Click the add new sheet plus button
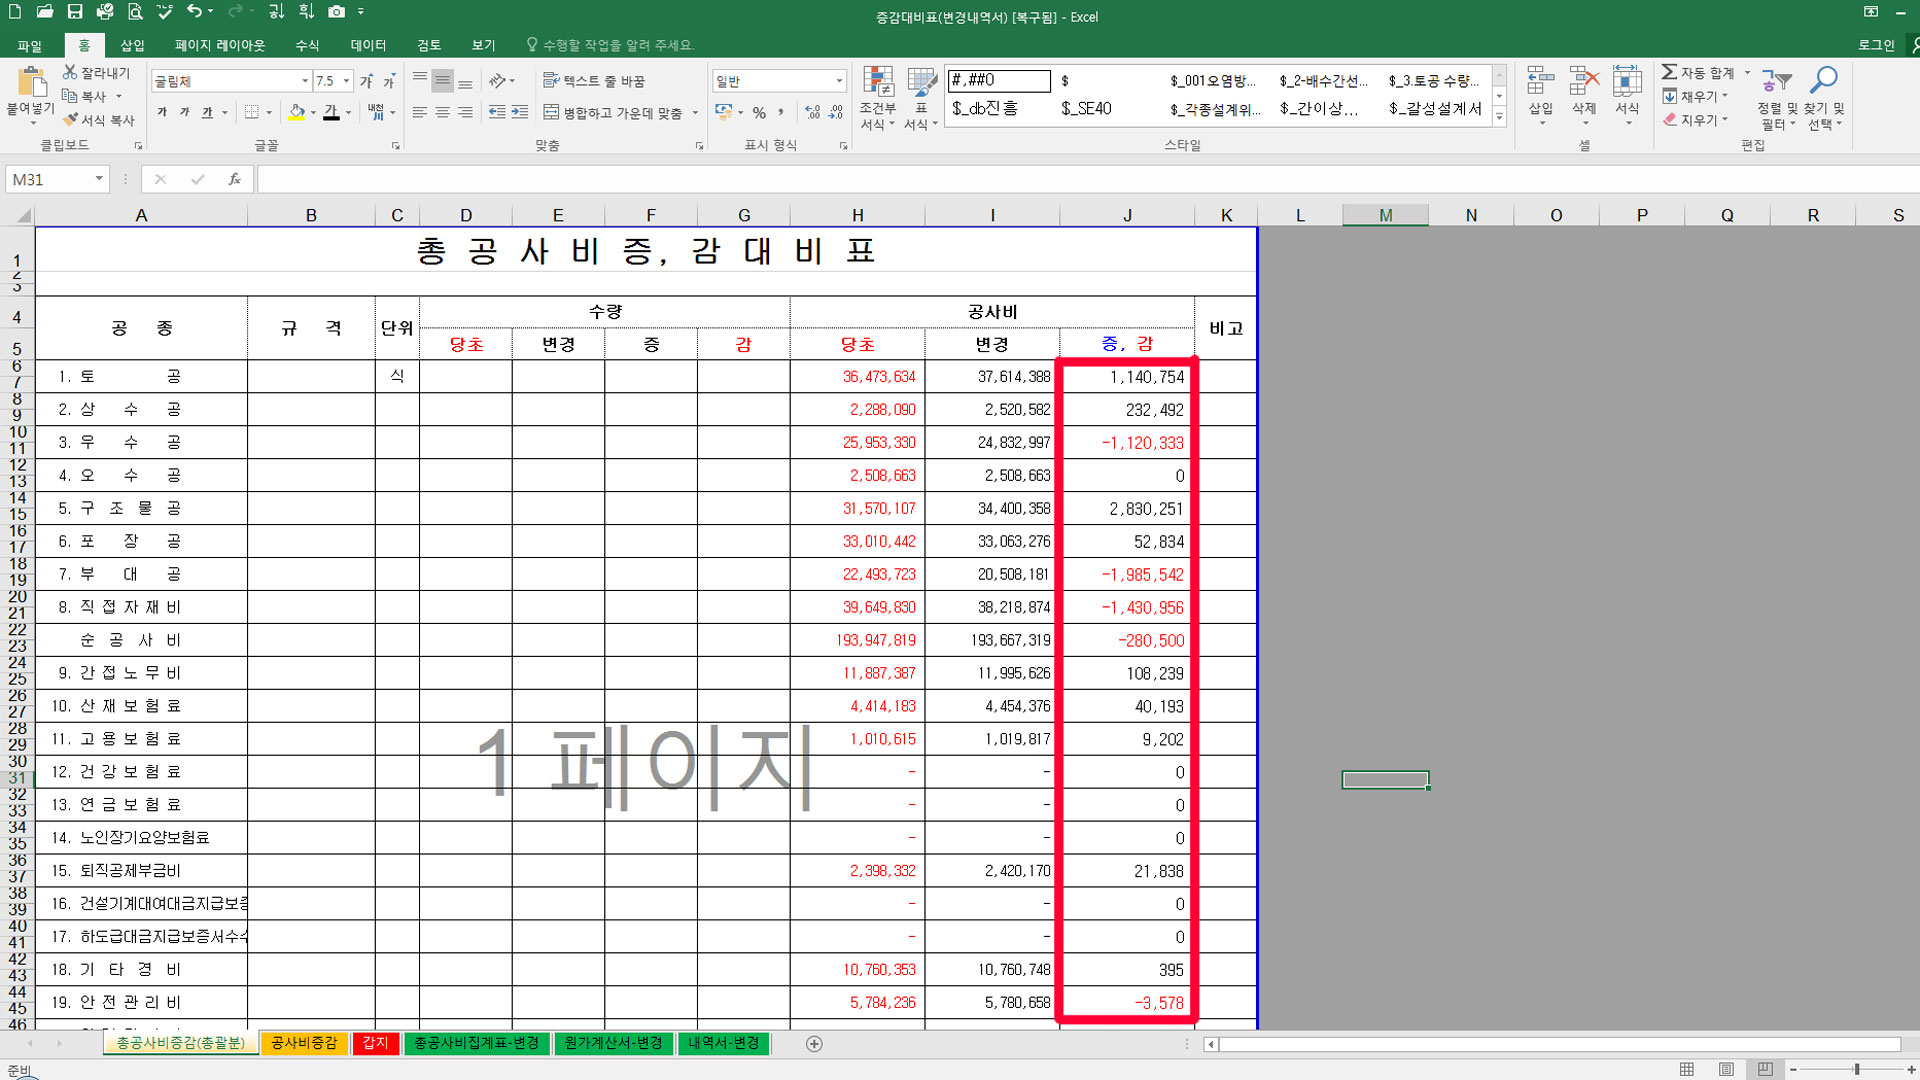The image size is (1920, 1080). click(x=814, y=1044)
